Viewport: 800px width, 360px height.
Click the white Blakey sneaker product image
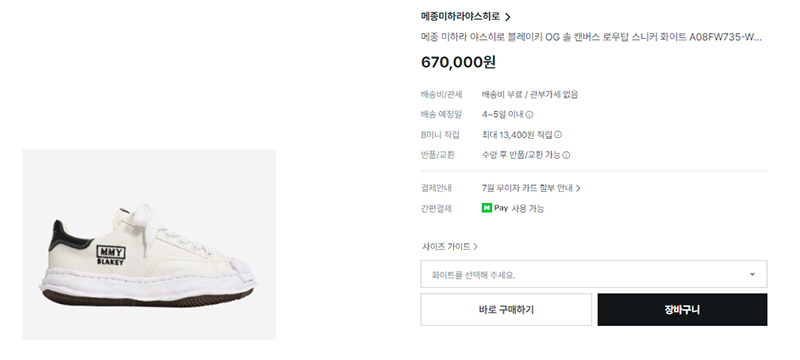[149, 244]
